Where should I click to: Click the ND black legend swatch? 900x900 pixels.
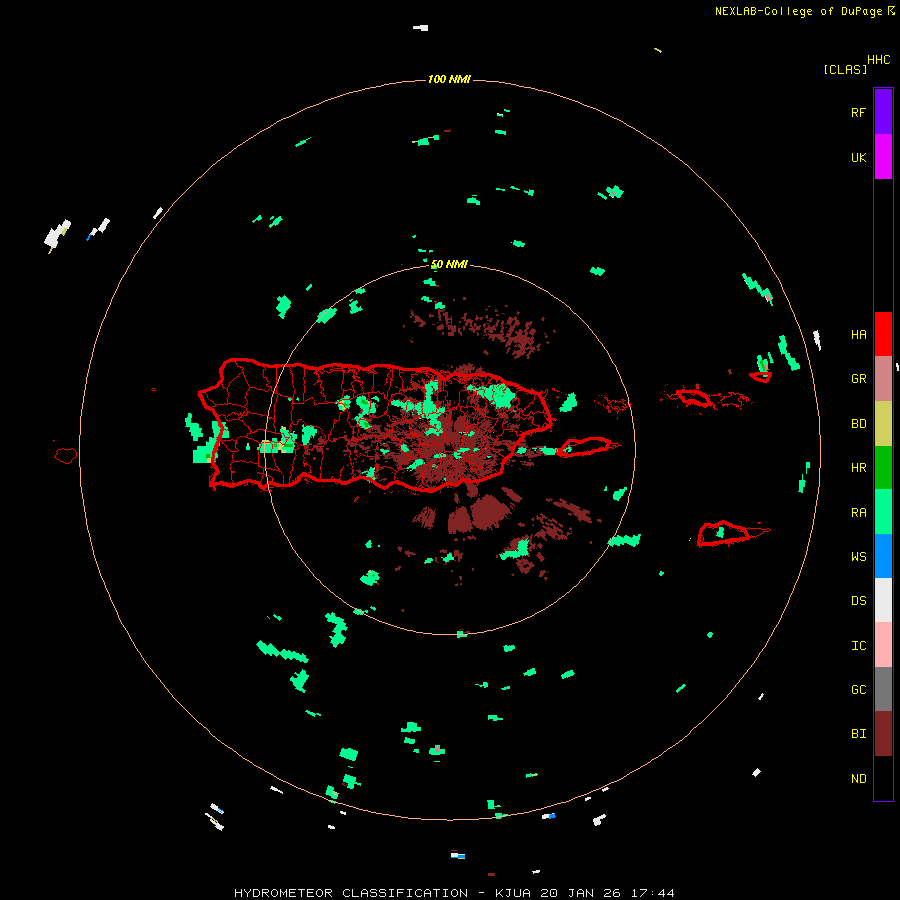(883, 778)
